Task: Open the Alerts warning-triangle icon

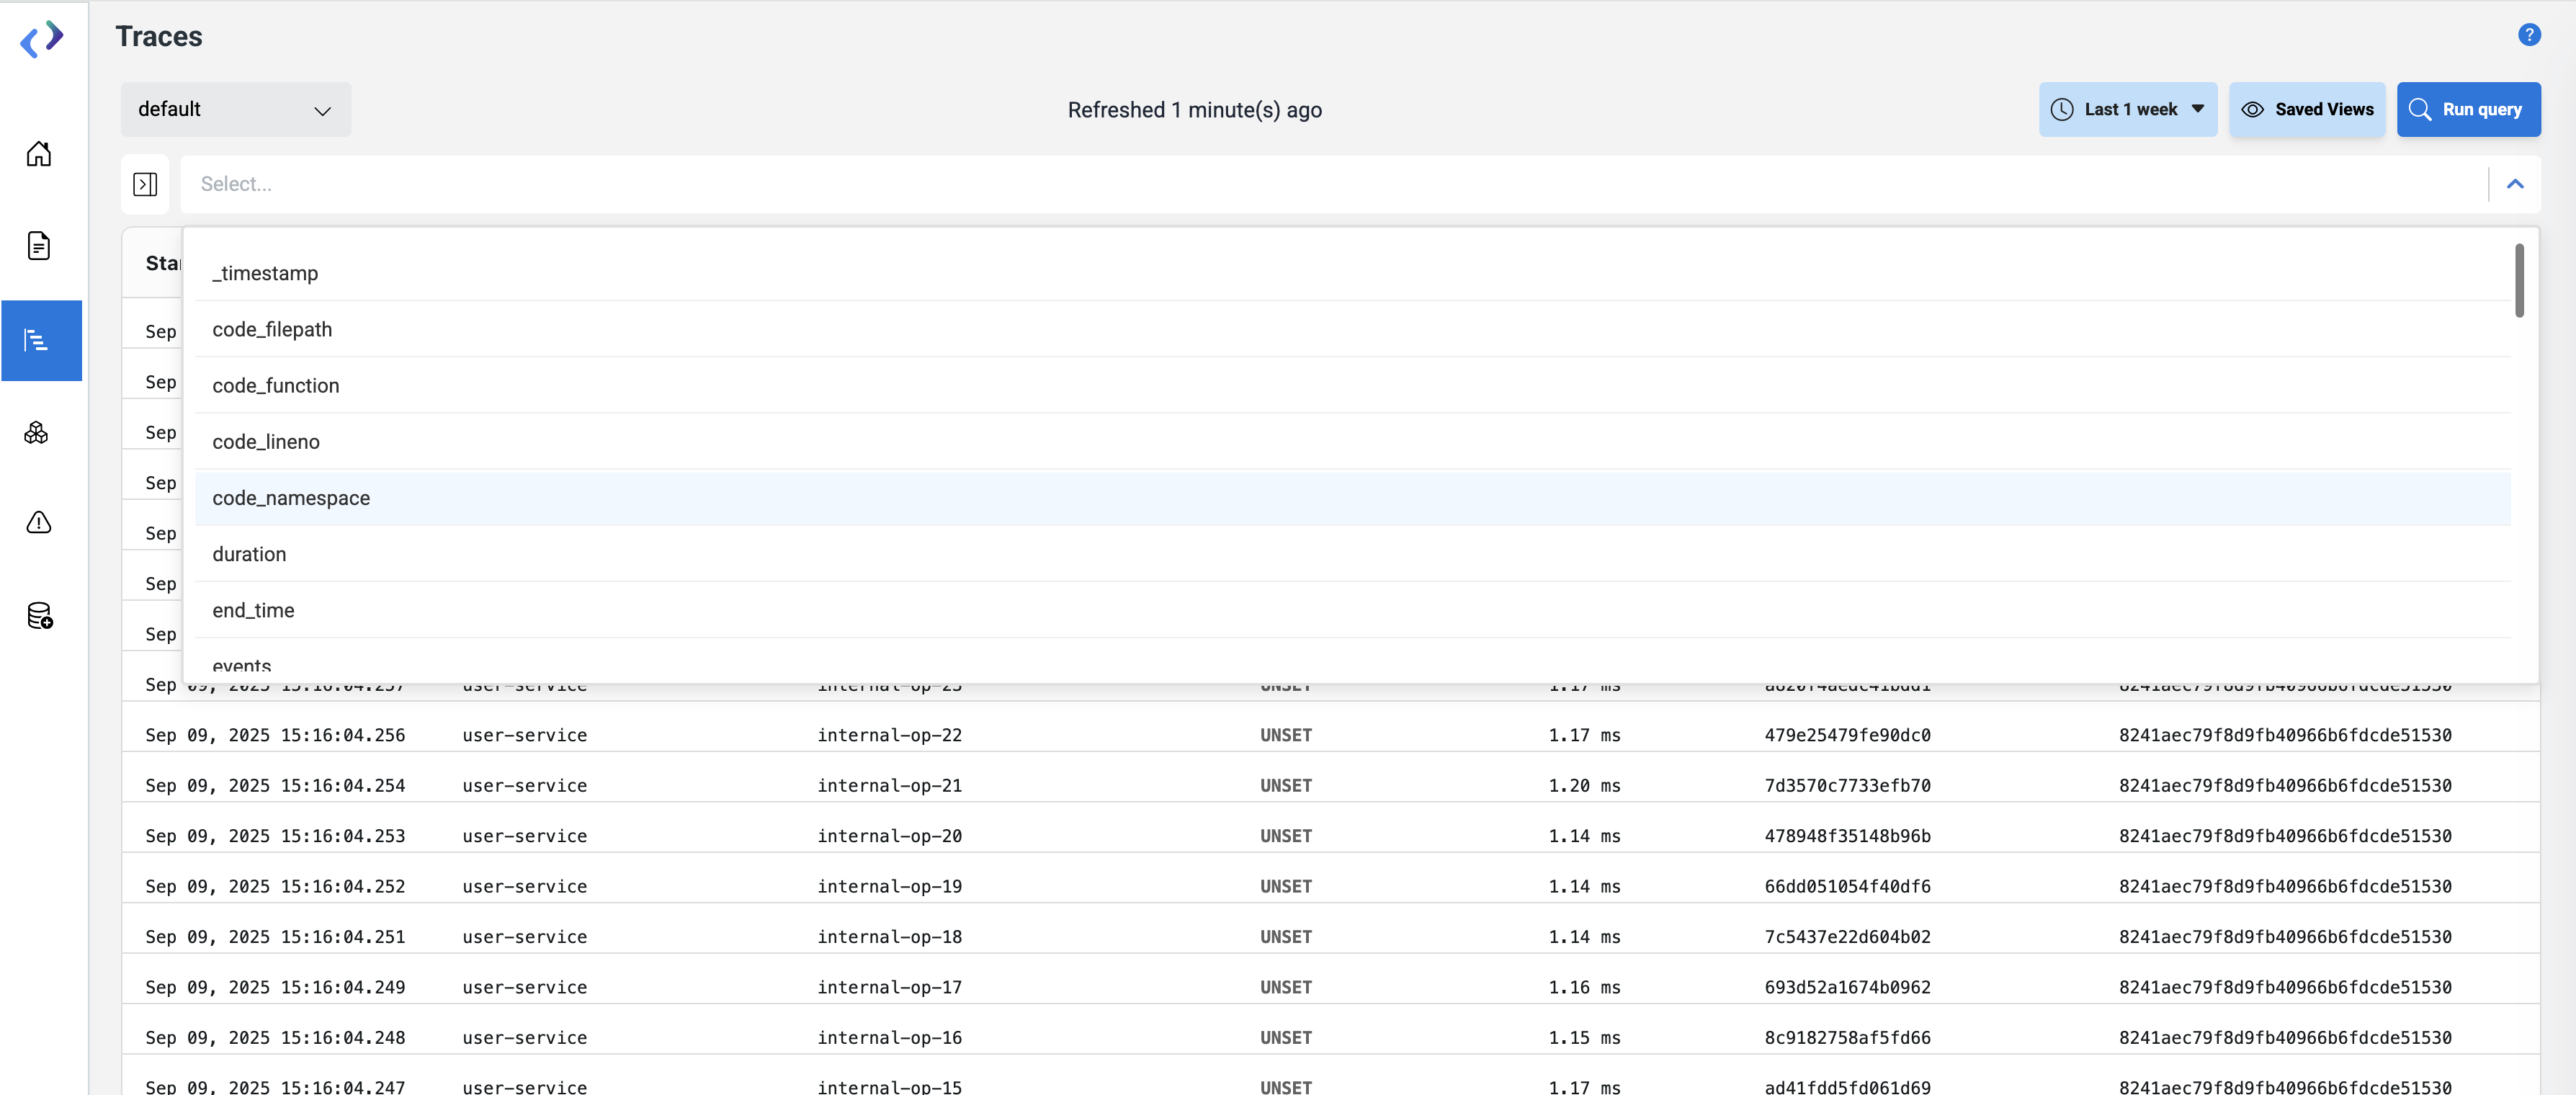Action: [39, 523]
